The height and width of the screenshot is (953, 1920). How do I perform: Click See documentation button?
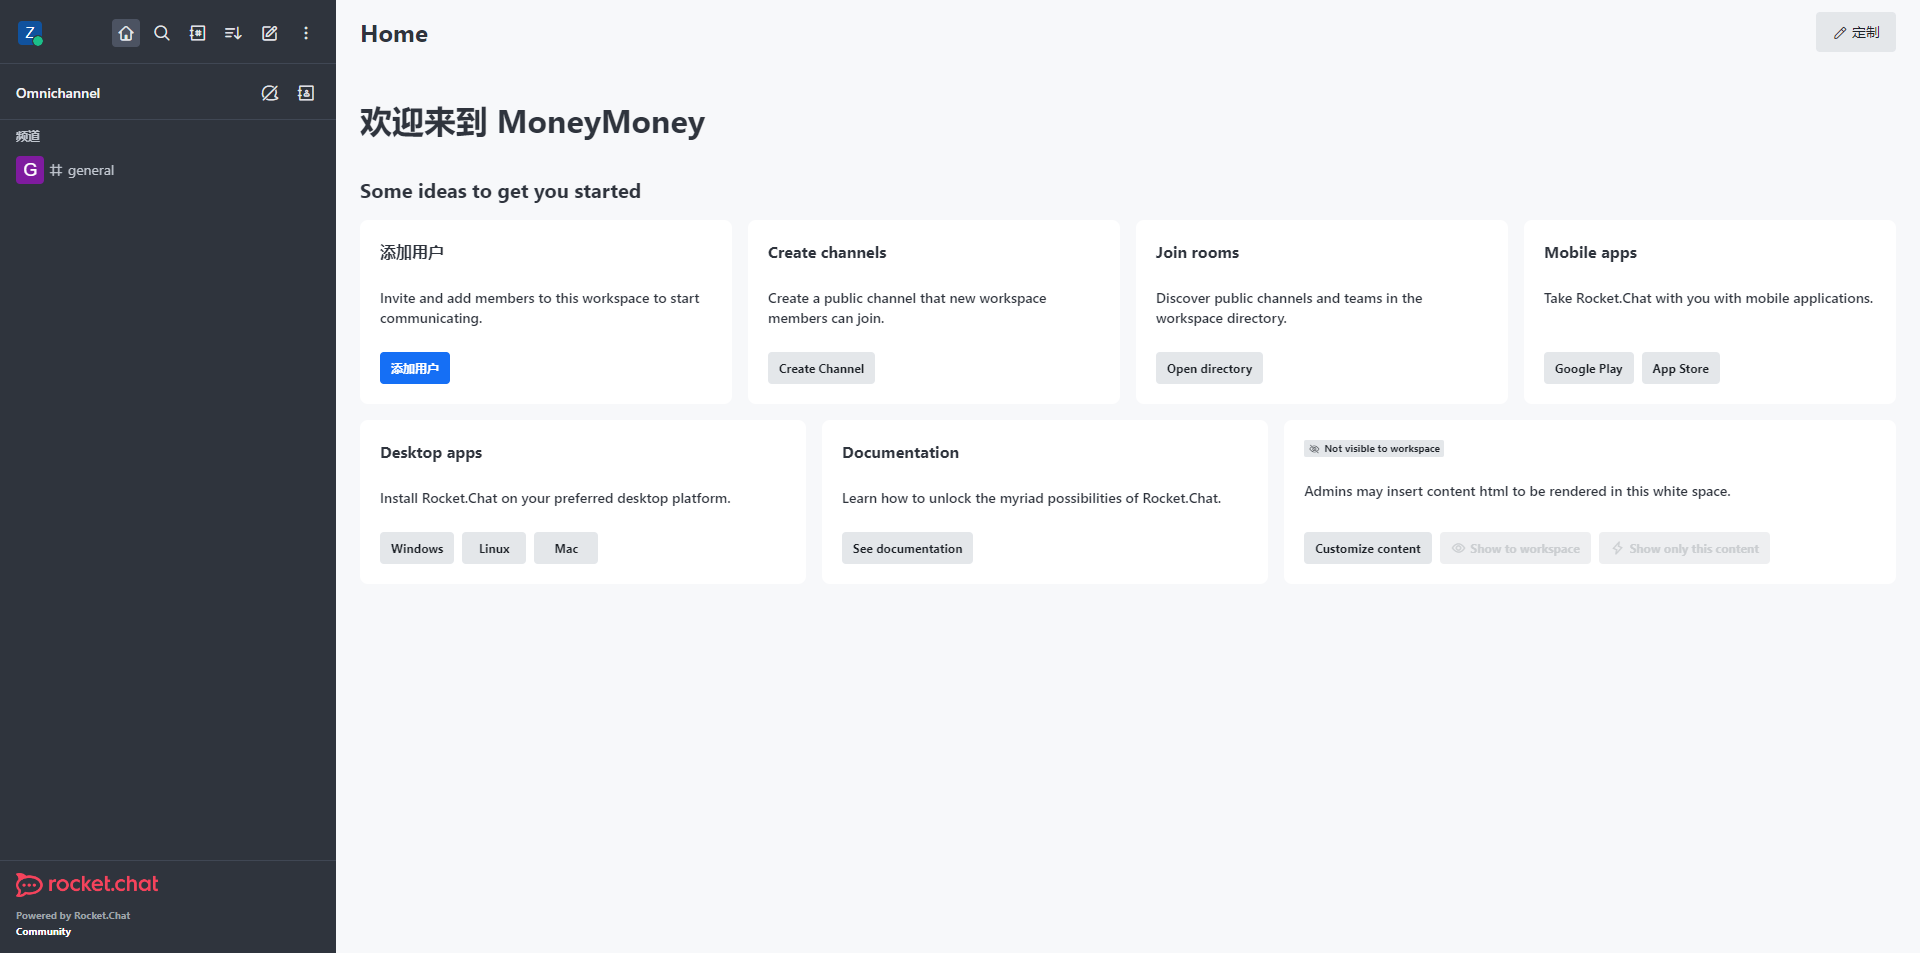pos(907,548)
